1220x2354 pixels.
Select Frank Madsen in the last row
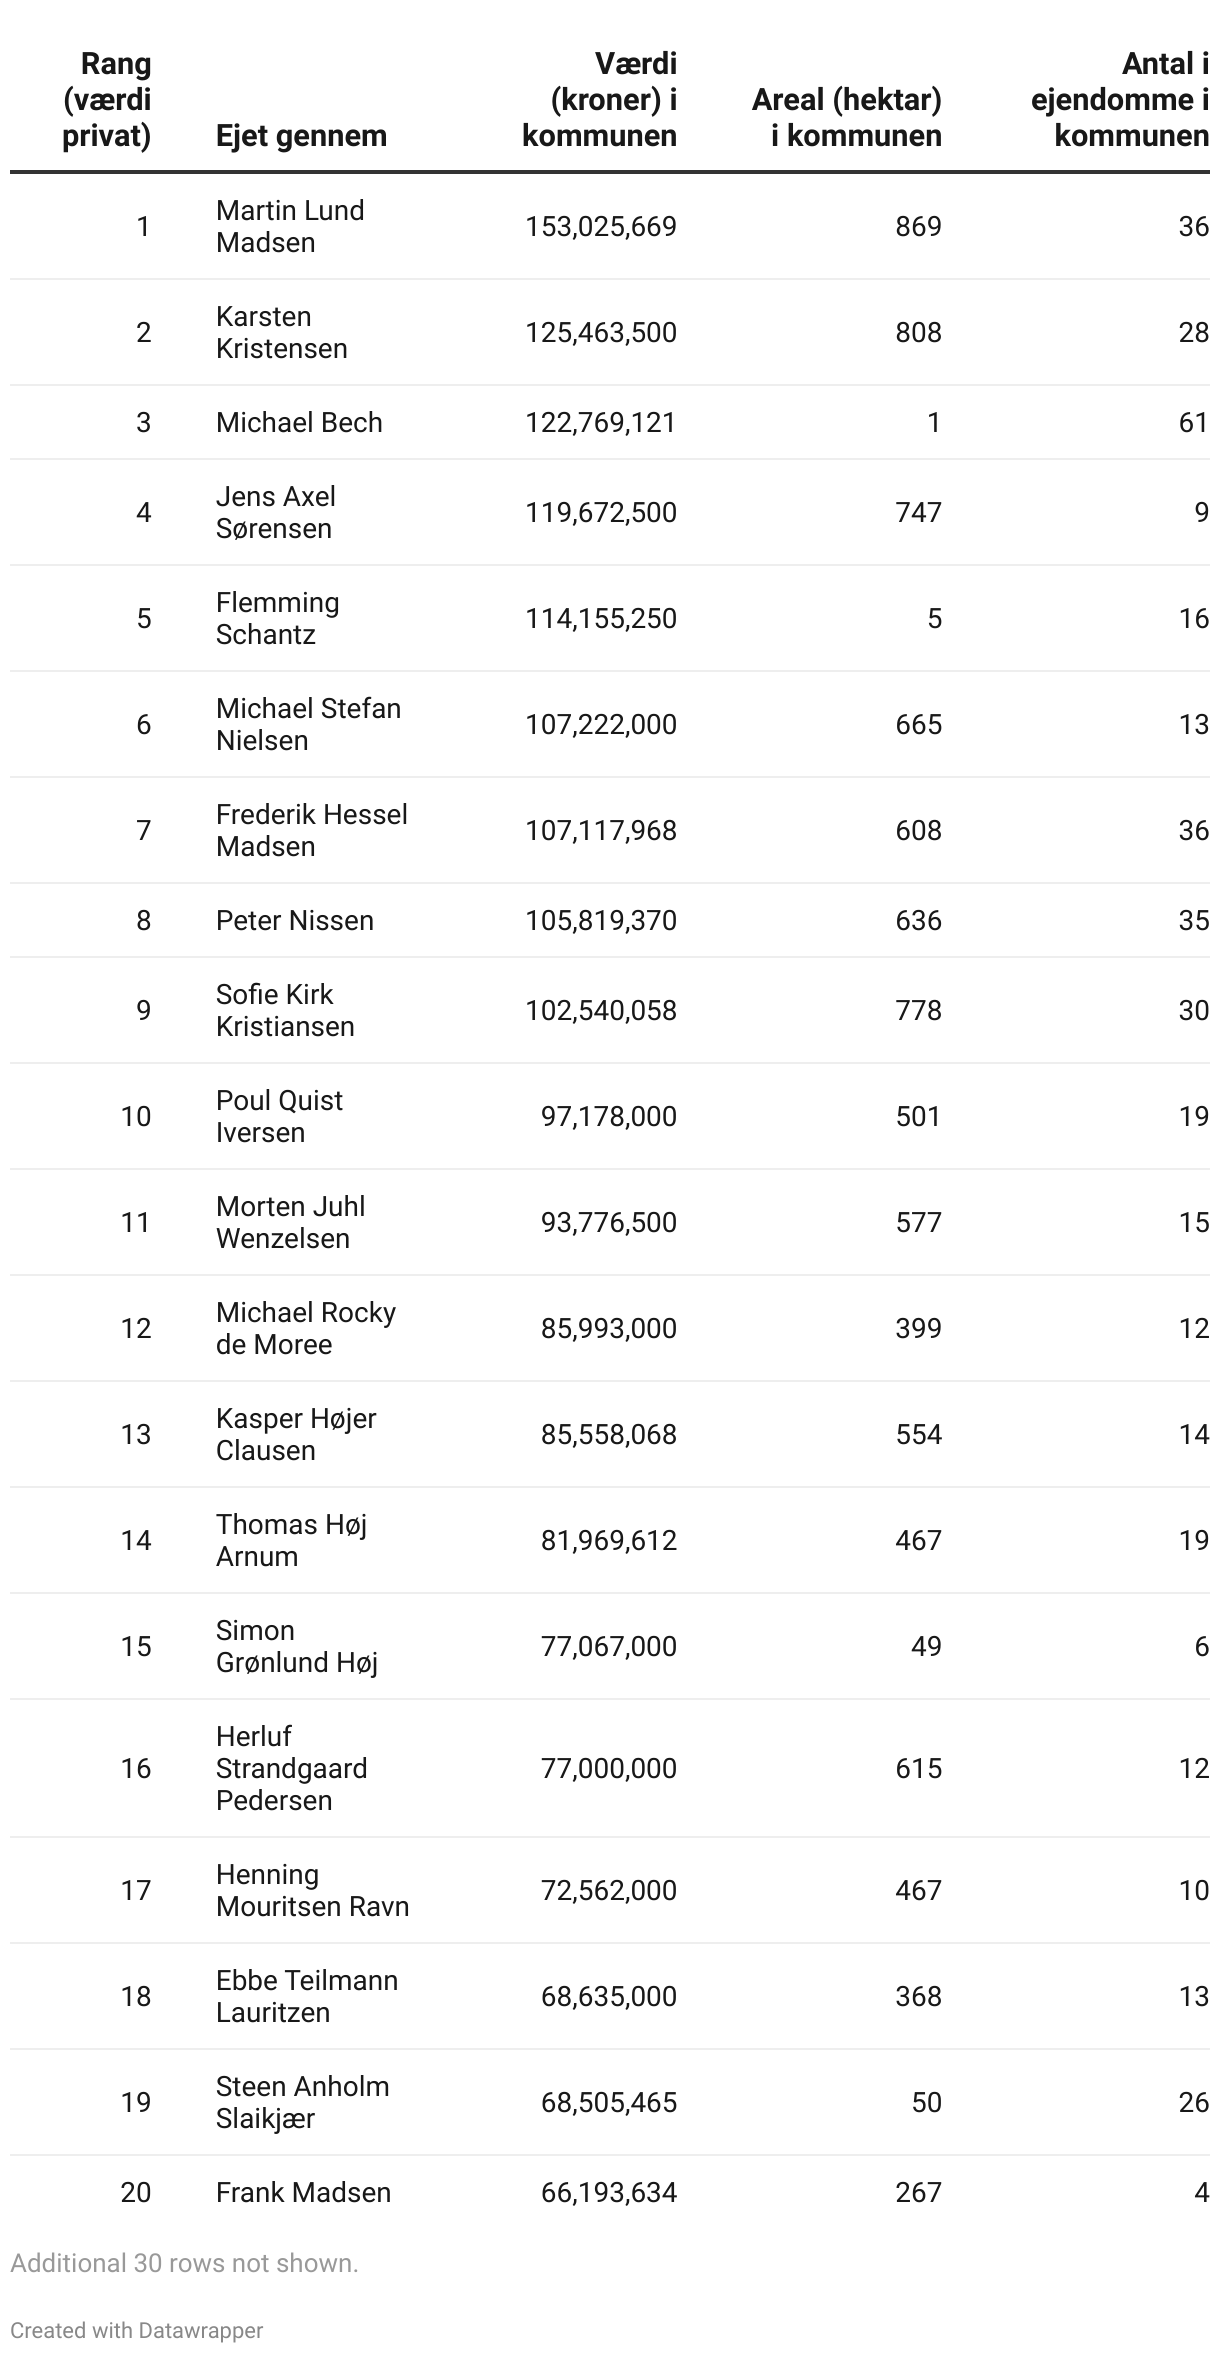(x=303, y=2192)
